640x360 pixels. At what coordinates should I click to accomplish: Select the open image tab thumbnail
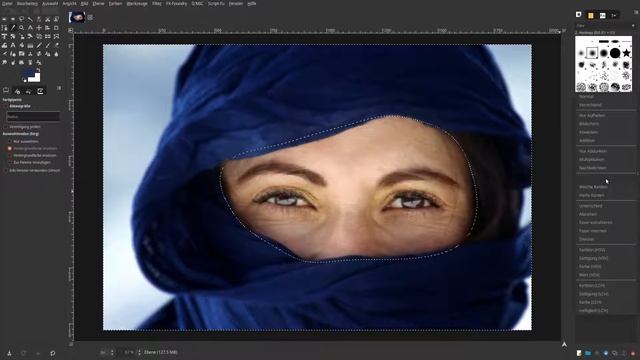tap(77, 17)
